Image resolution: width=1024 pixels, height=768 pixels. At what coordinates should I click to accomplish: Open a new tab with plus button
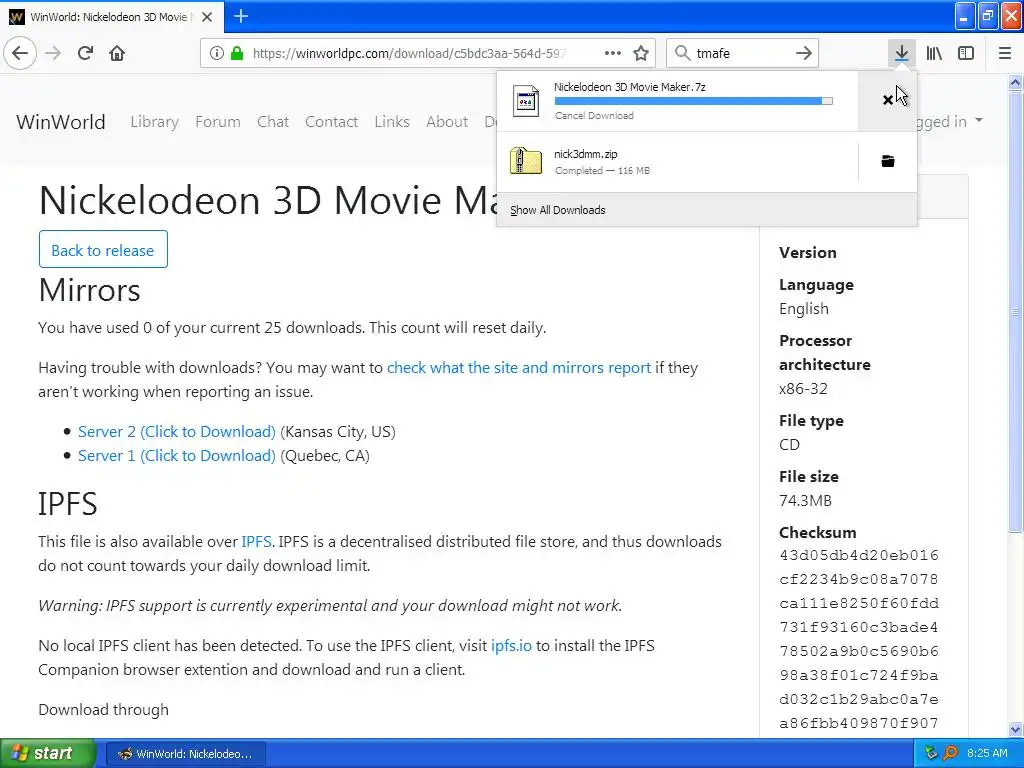coord(240,16)
